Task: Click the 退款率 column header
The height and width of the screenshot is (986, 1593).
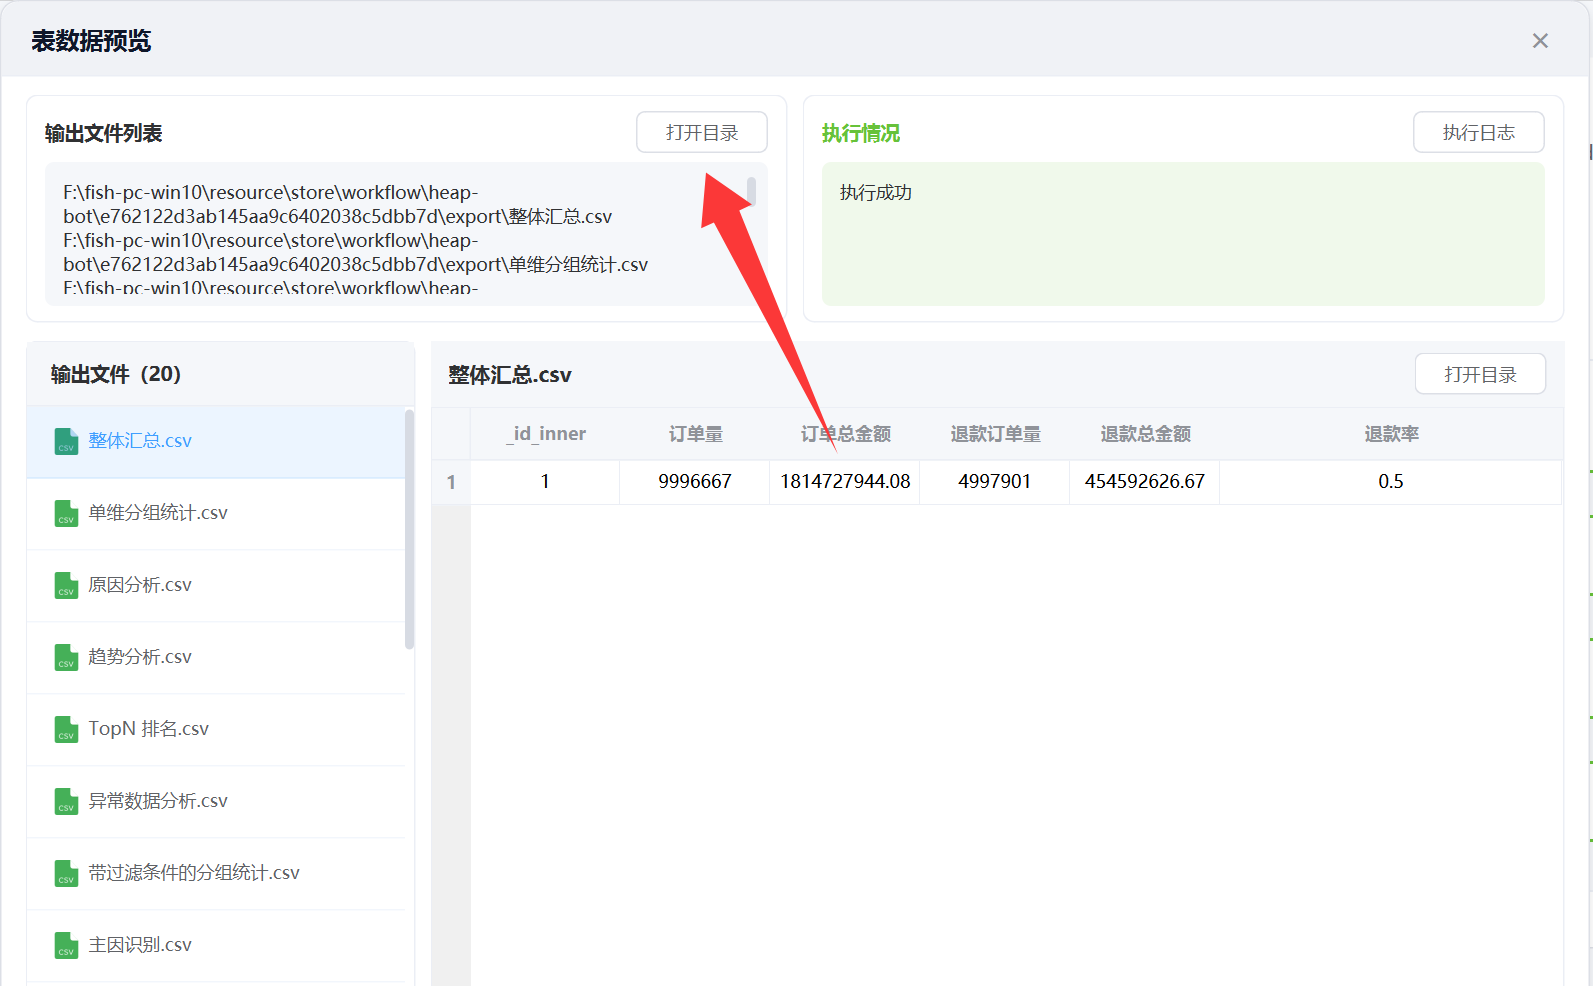Action: pyautogui.click(x=1391, y=434)
